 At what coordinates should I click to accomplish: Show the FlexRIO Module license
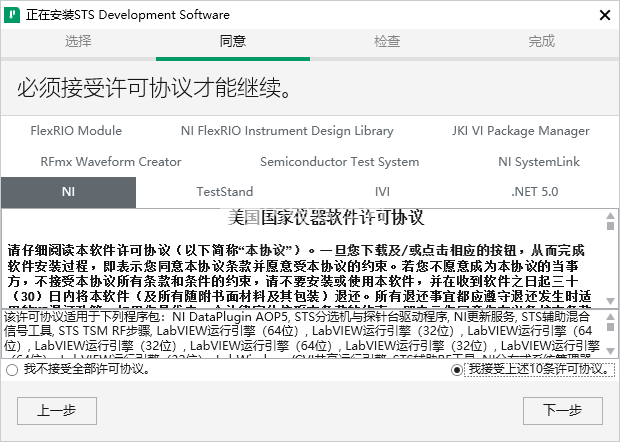(76, 131)
